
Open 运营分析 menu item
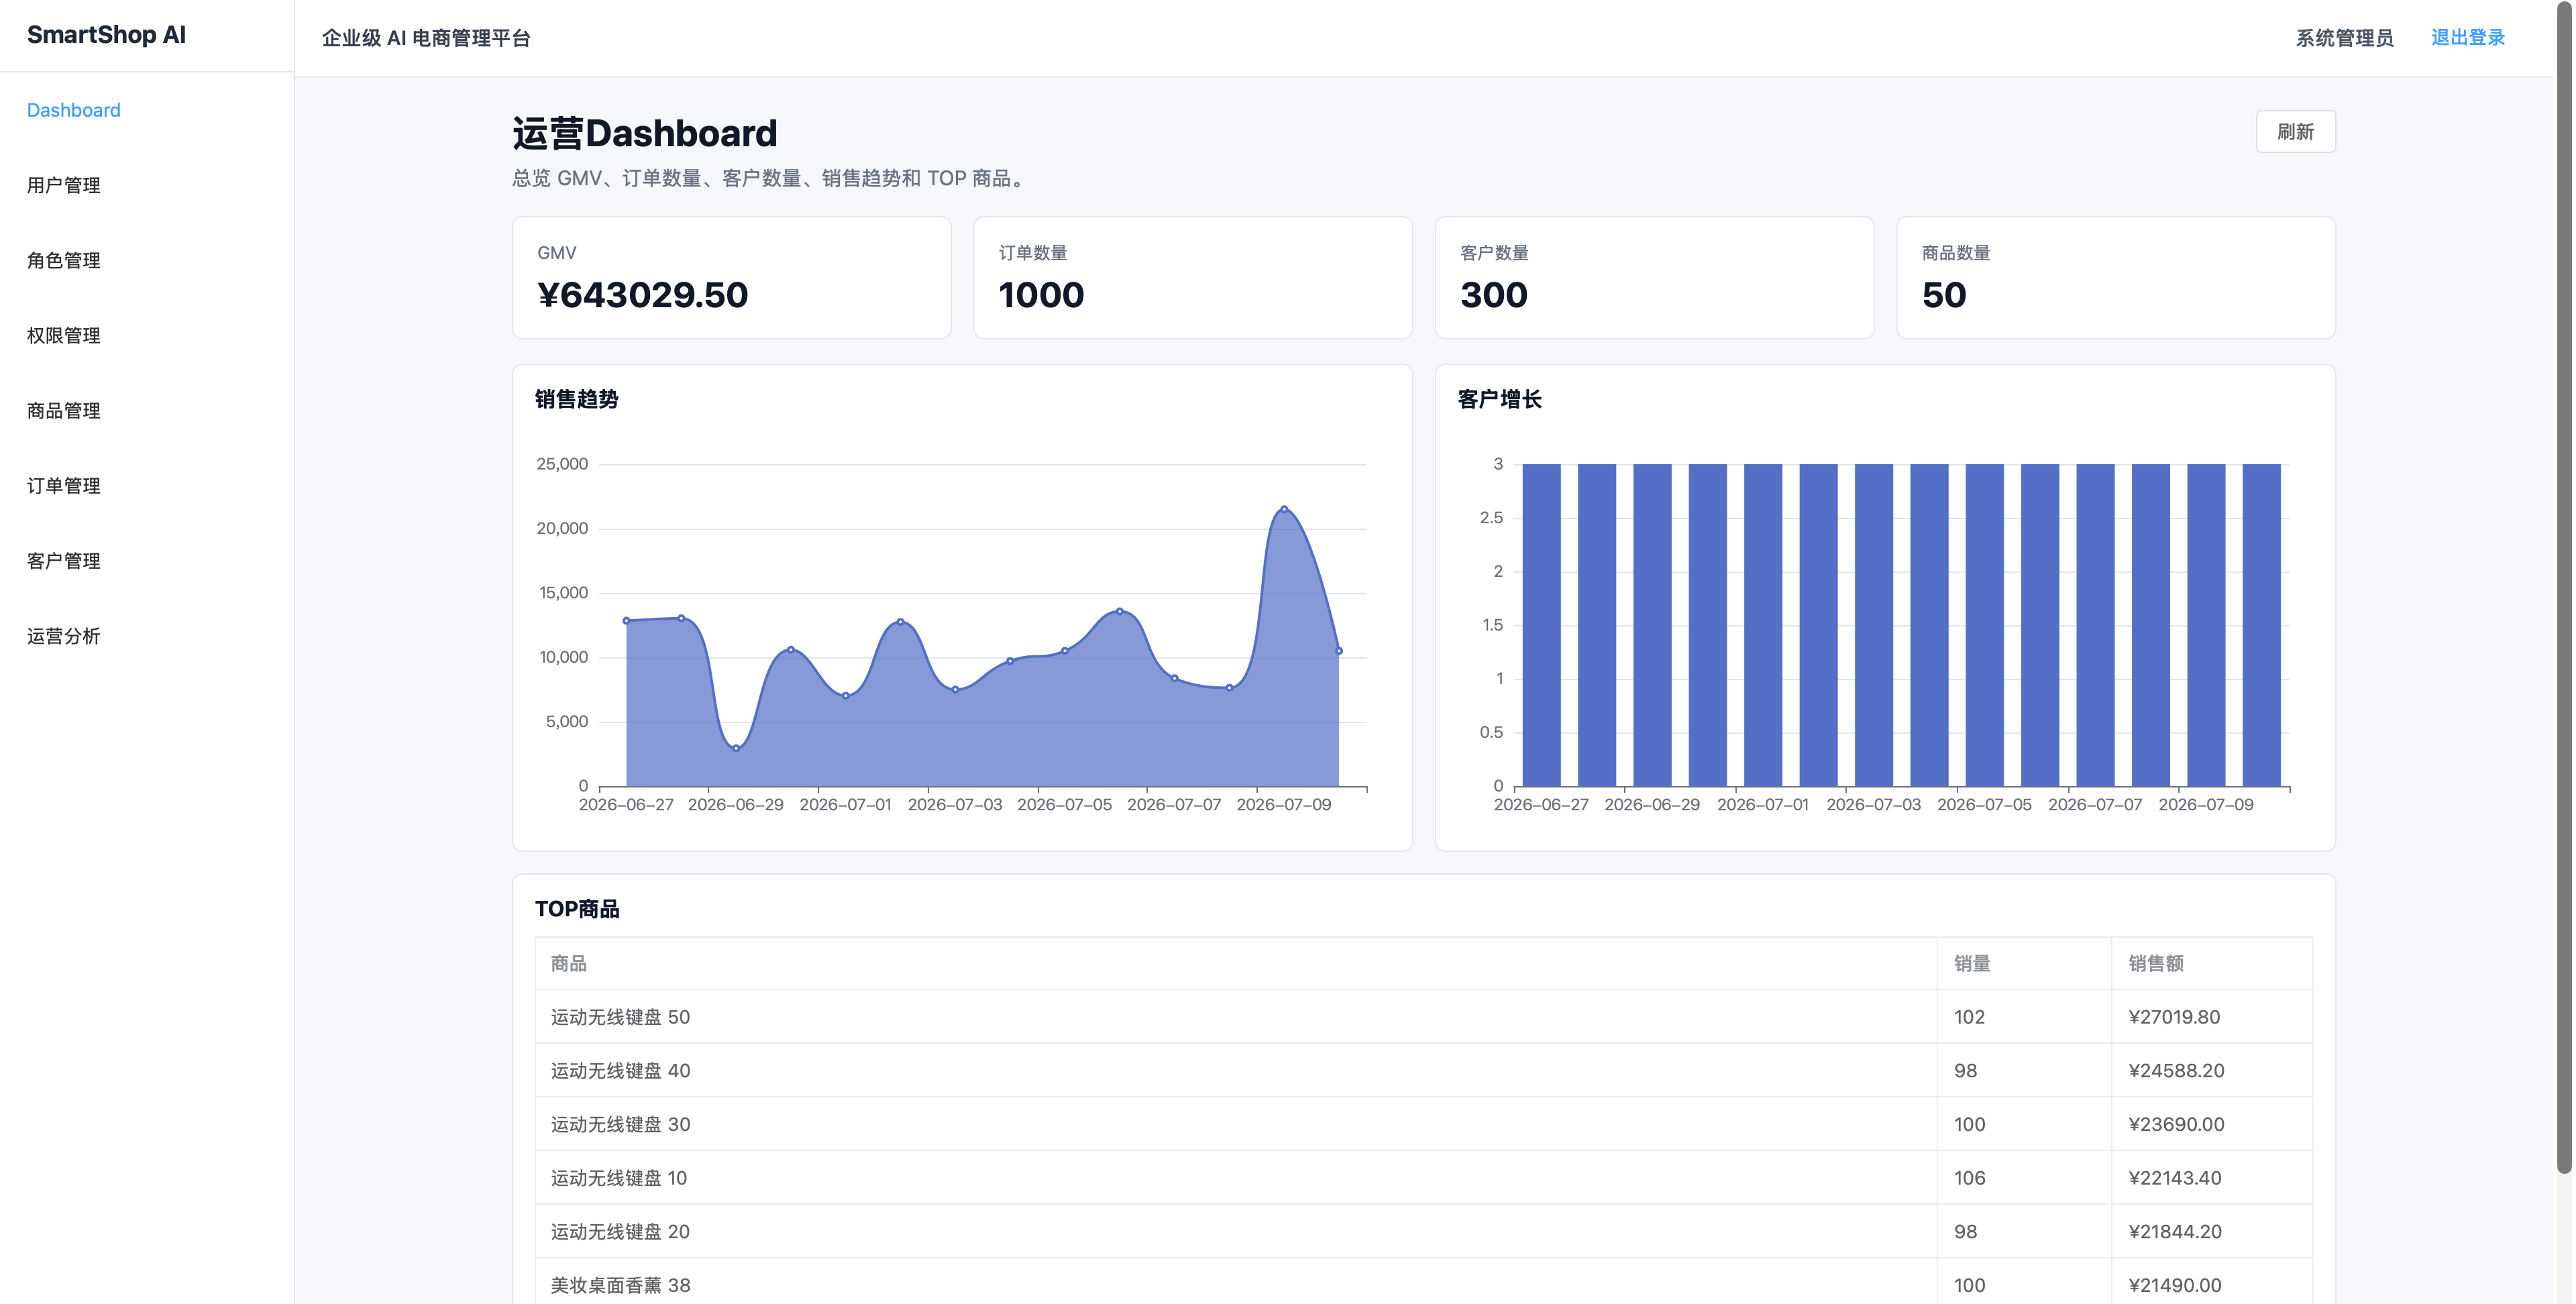point(64,635)
